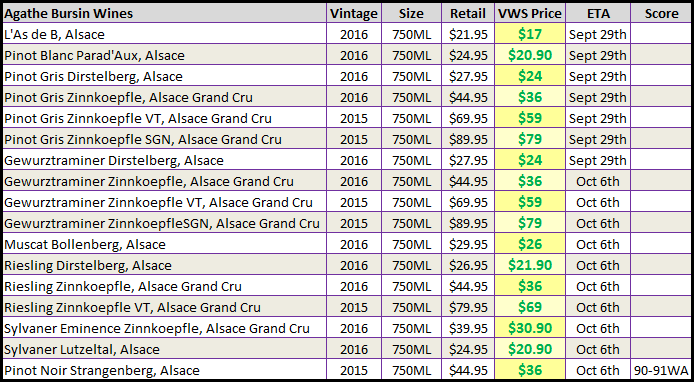Select the $69 VWS price cell
Image resolution: width=694 pixels, height=382 pixels.
click(530, 307)
